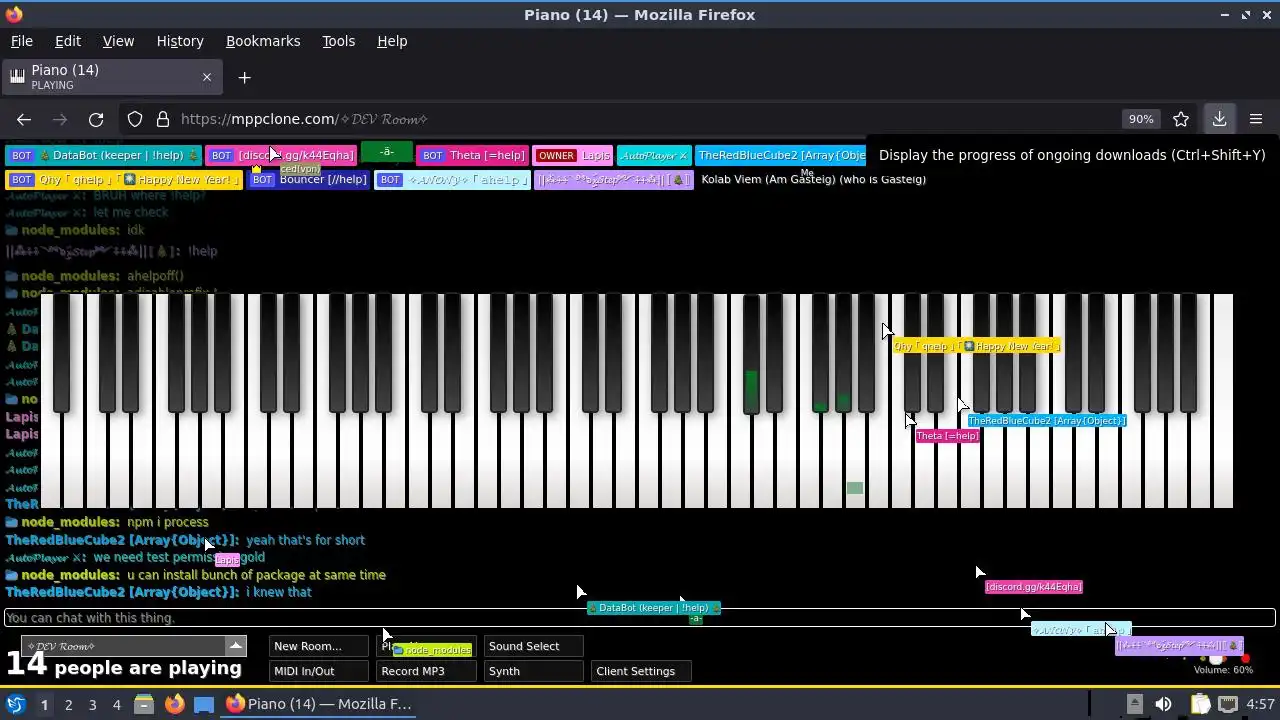The image size is (1280, 720).
Task: Reload the page with the refresh icon
Action: (x=96, y=119)
